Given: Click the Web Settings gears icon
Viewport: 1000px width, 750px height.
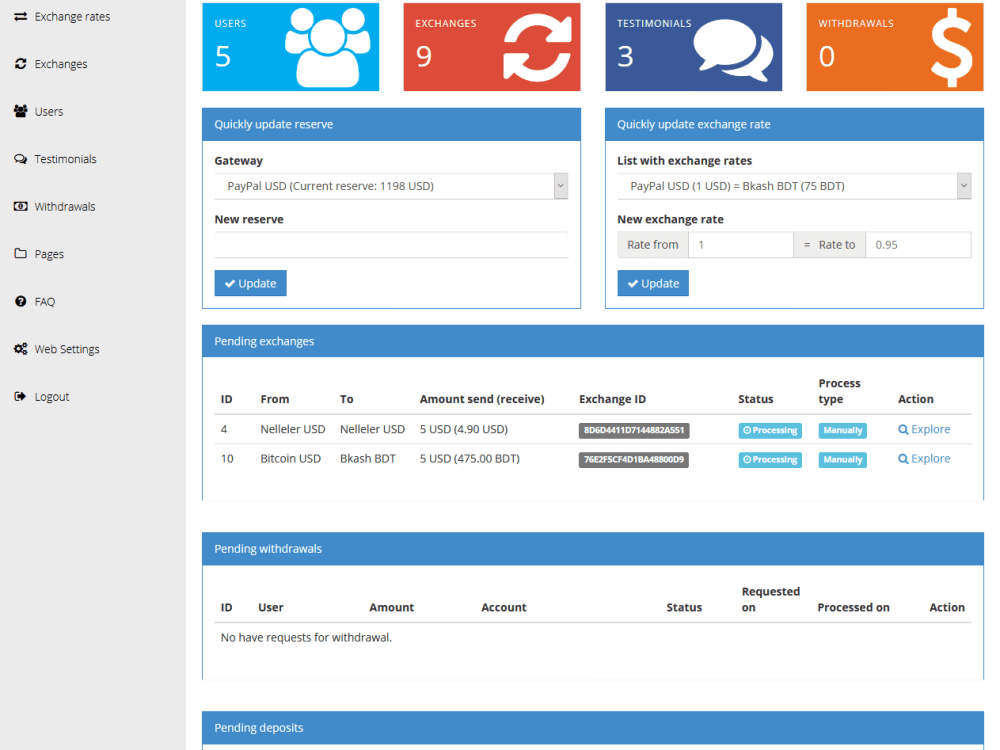Looking at the screenshot, I should (x=20, y=349).
